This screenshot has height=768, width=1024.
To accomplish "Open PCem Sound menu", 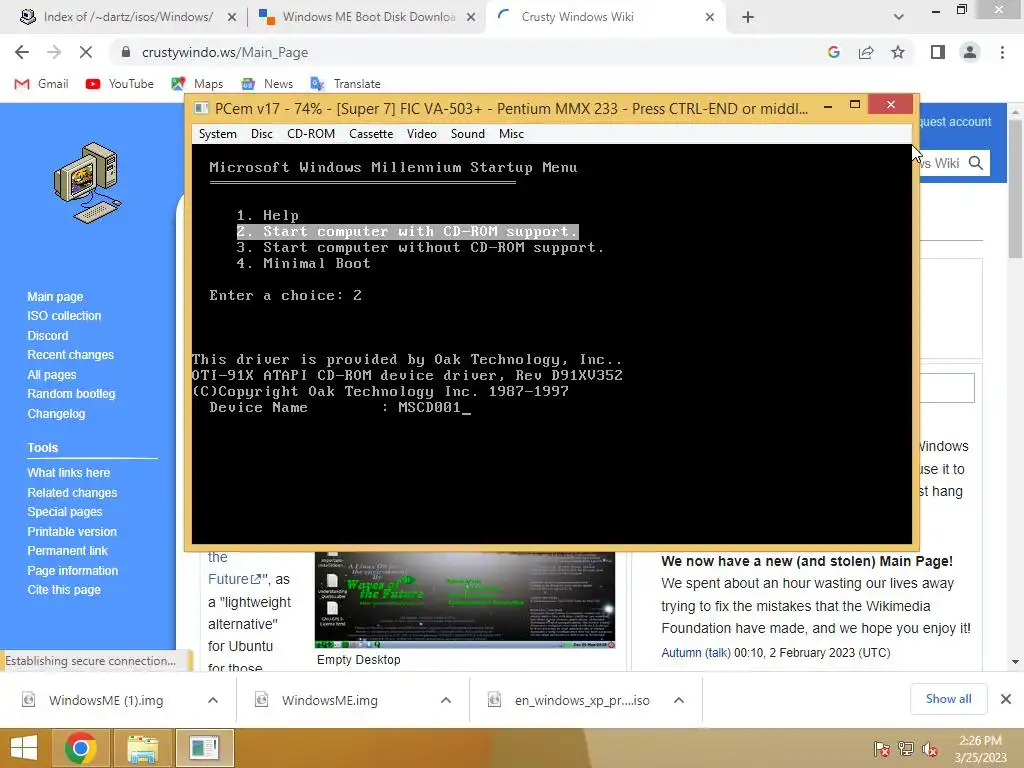I will pyautogui.click(x=468, y=134).
